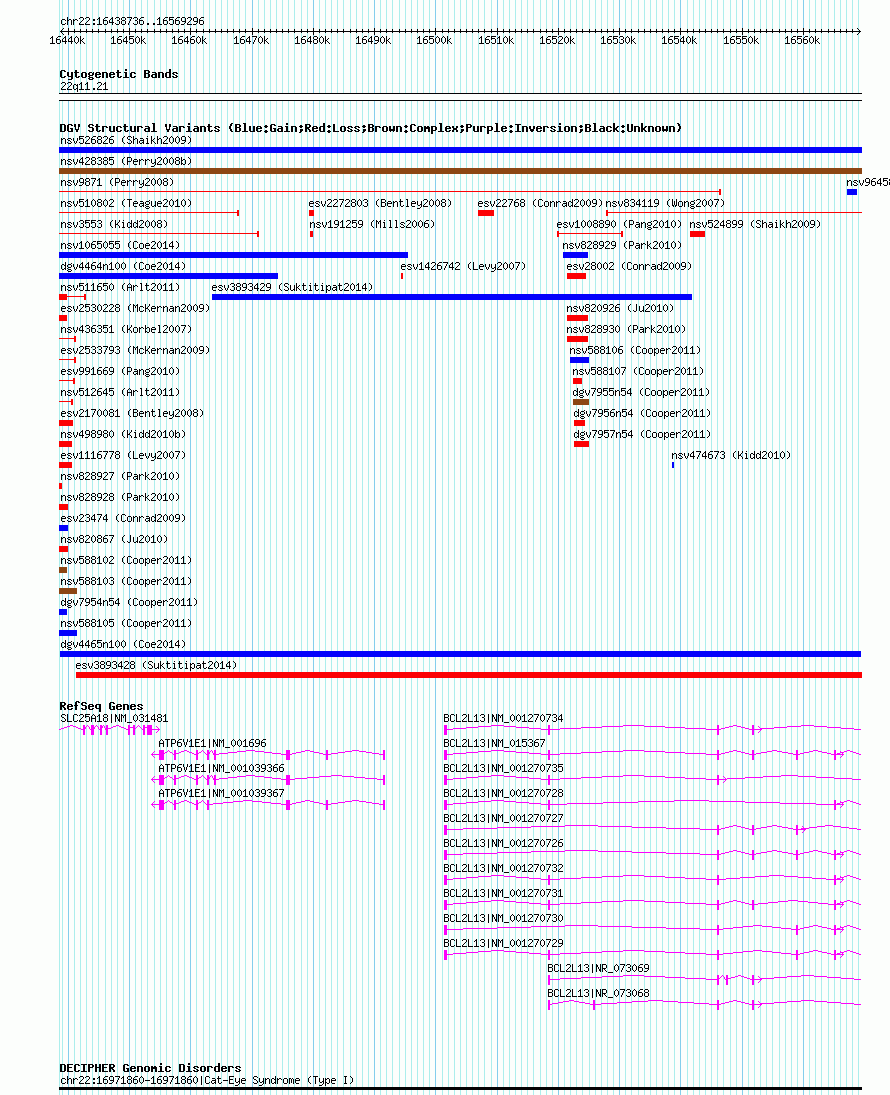Open esv3893428 (Suktitipat2014) variant
890x1095 pixels.
pyautogui.click(x=156, y=664)
